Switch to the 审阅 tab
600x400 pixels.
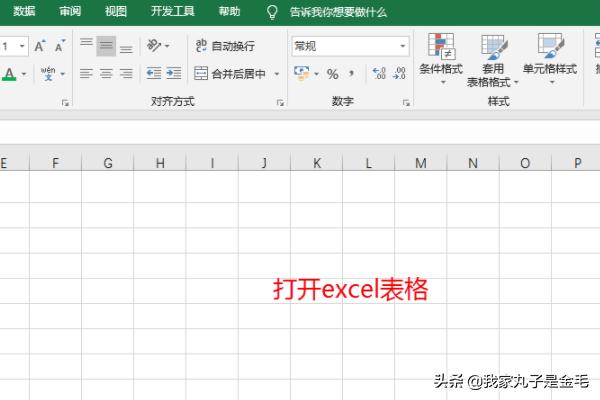pos(70,11)
